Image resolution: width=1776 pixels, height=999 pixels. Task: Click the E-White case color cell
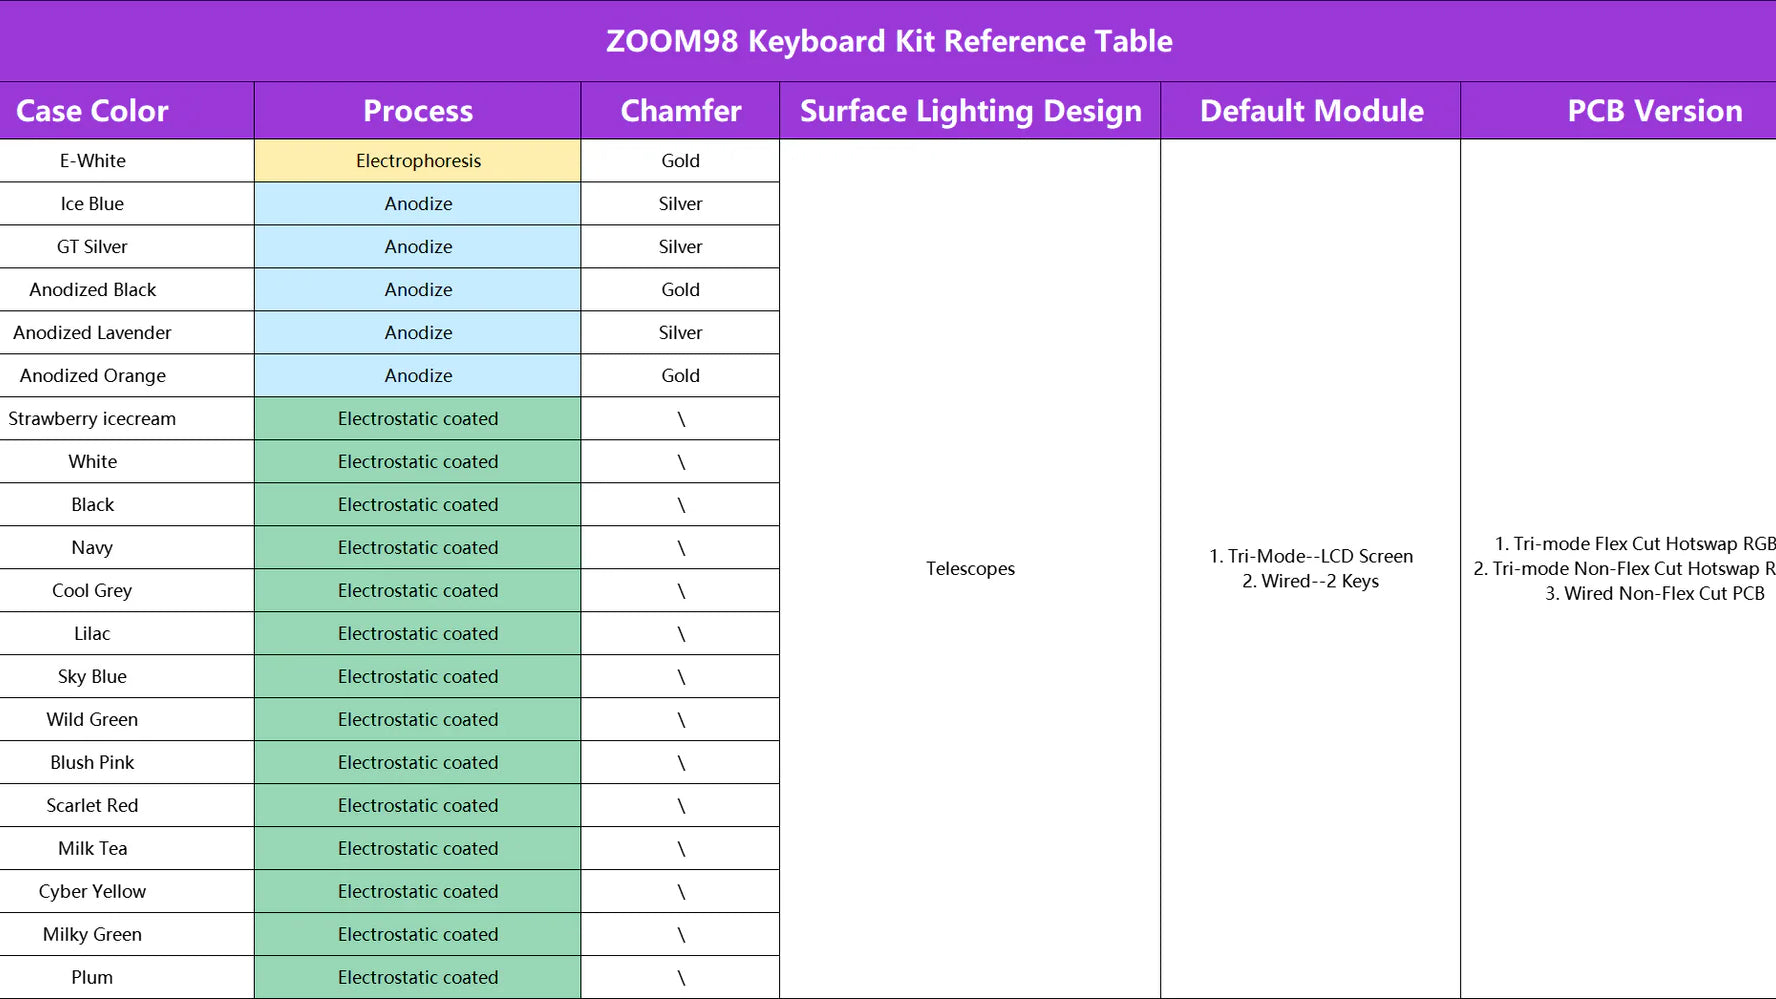(x=92, y=161)
